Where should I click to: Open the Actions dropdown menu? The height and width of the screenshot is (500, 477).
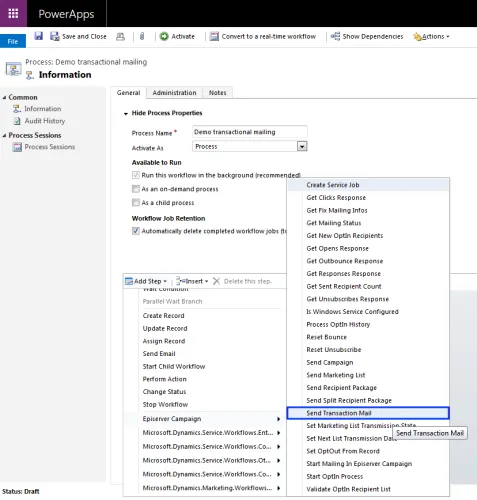431,36
